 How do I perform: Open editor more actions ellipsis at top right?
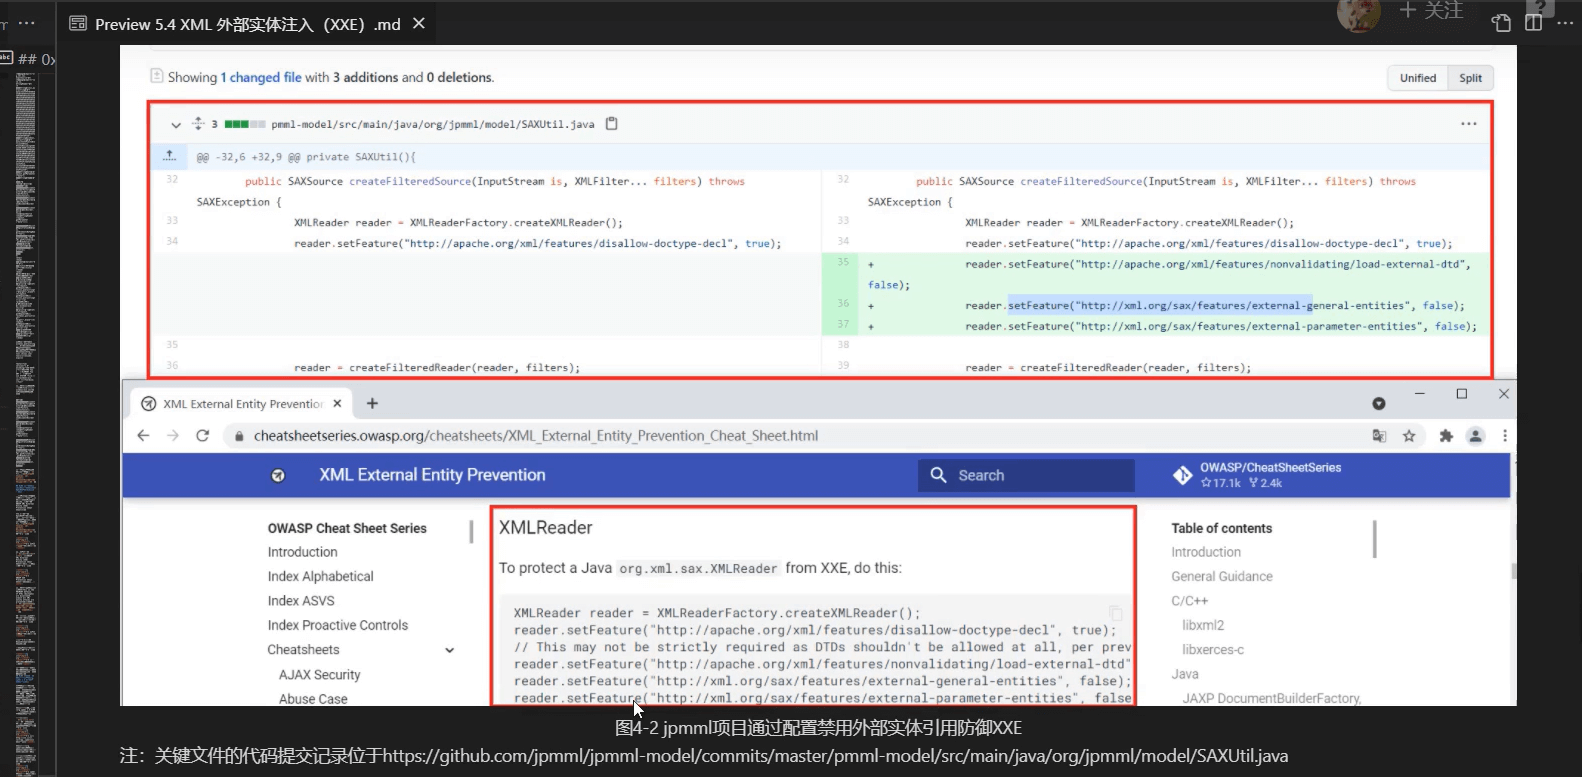1565,22
